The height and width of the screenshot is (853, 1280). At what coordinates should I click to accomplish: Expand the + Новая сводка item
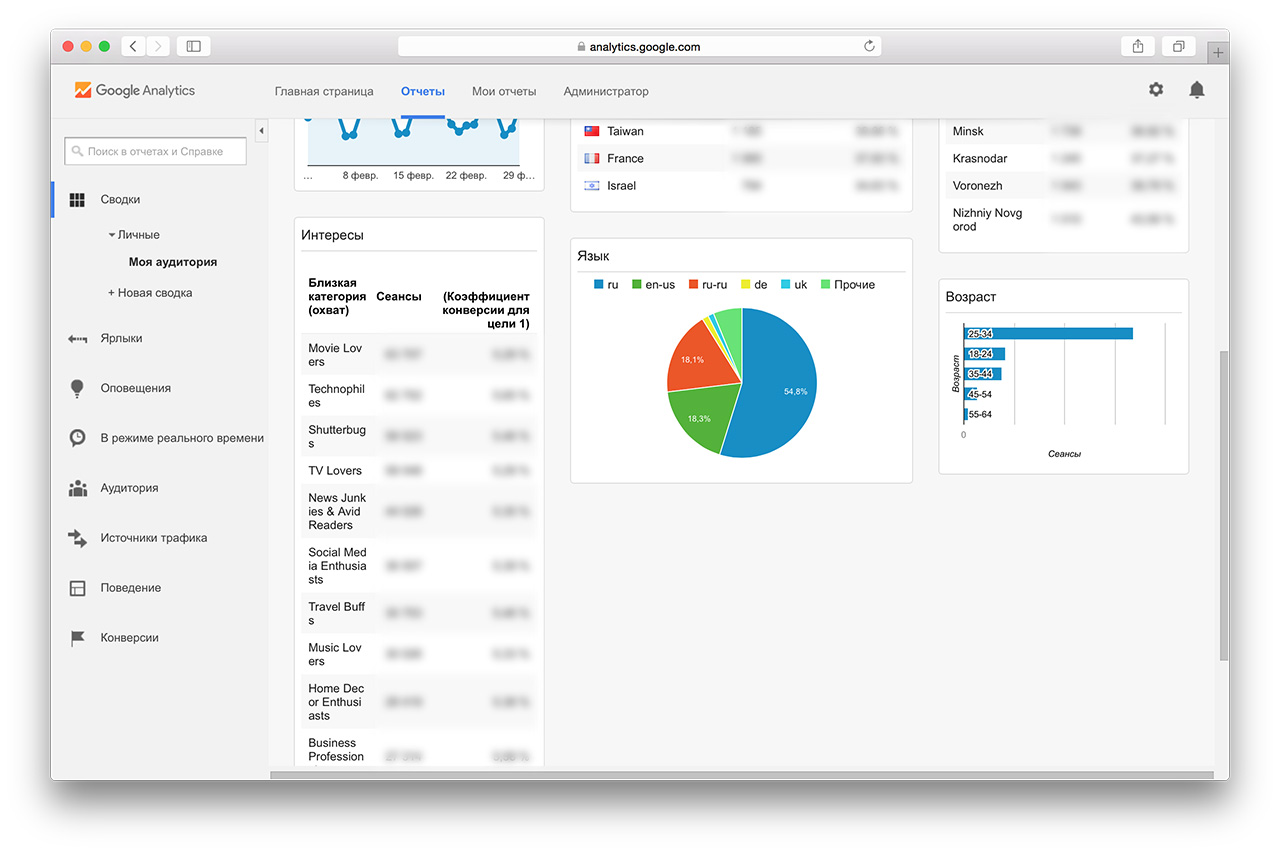point(150,293)
